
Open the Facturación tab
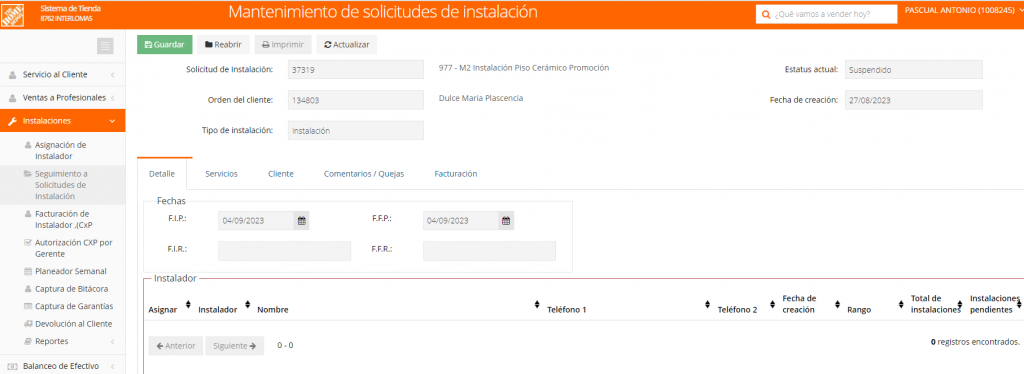click(456, 174)
